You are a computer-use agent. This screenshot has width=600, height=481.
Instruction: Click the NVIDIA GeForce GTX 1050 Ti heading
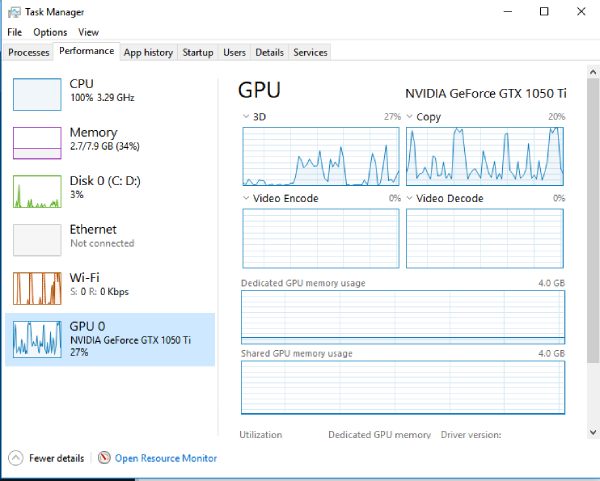(486, 93)
